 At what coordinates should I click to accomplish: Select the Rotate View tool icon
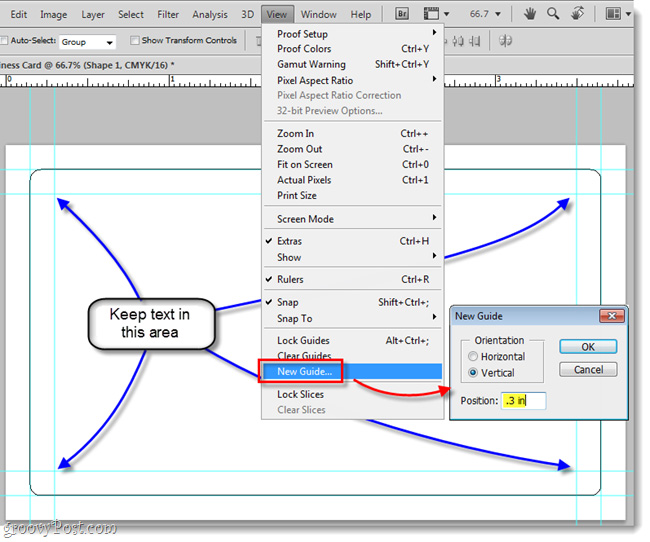[577, 14]
